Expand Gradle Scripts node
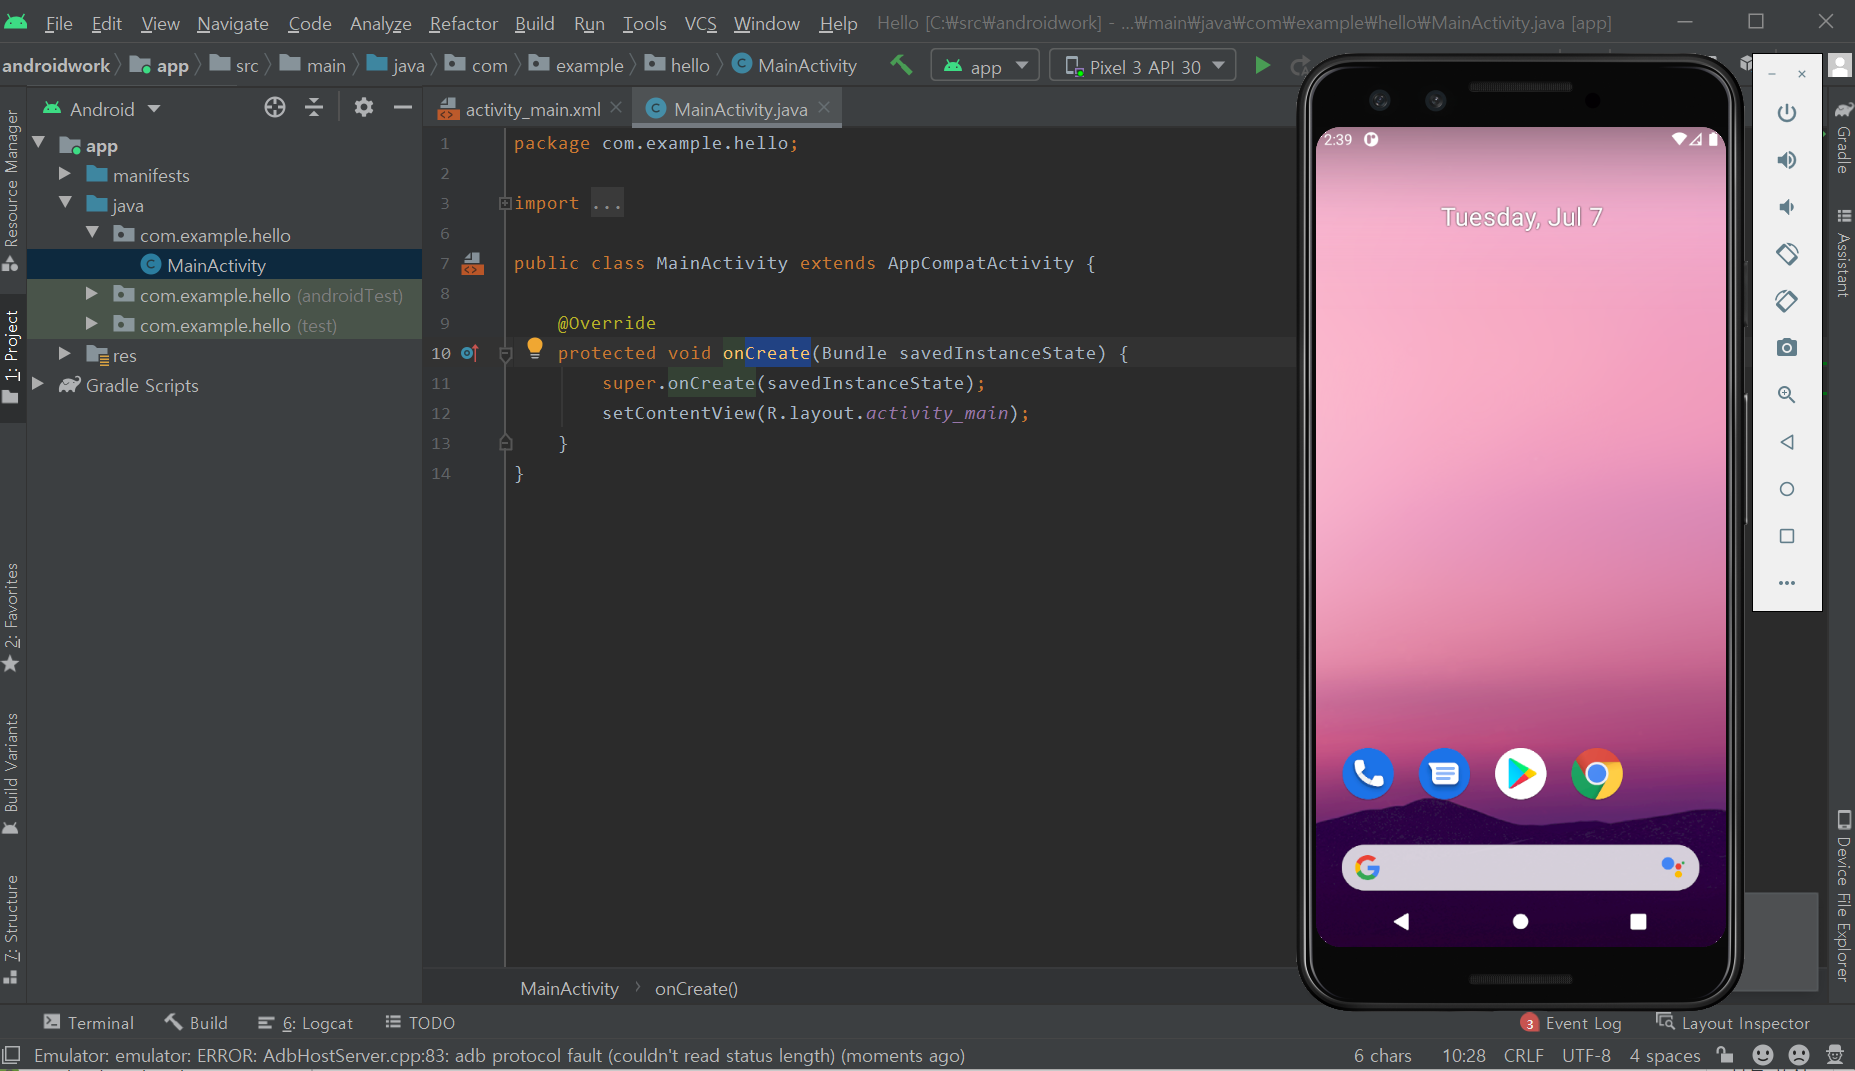Viewport: 1855px width, 1071px height. [x=38, y=384]
